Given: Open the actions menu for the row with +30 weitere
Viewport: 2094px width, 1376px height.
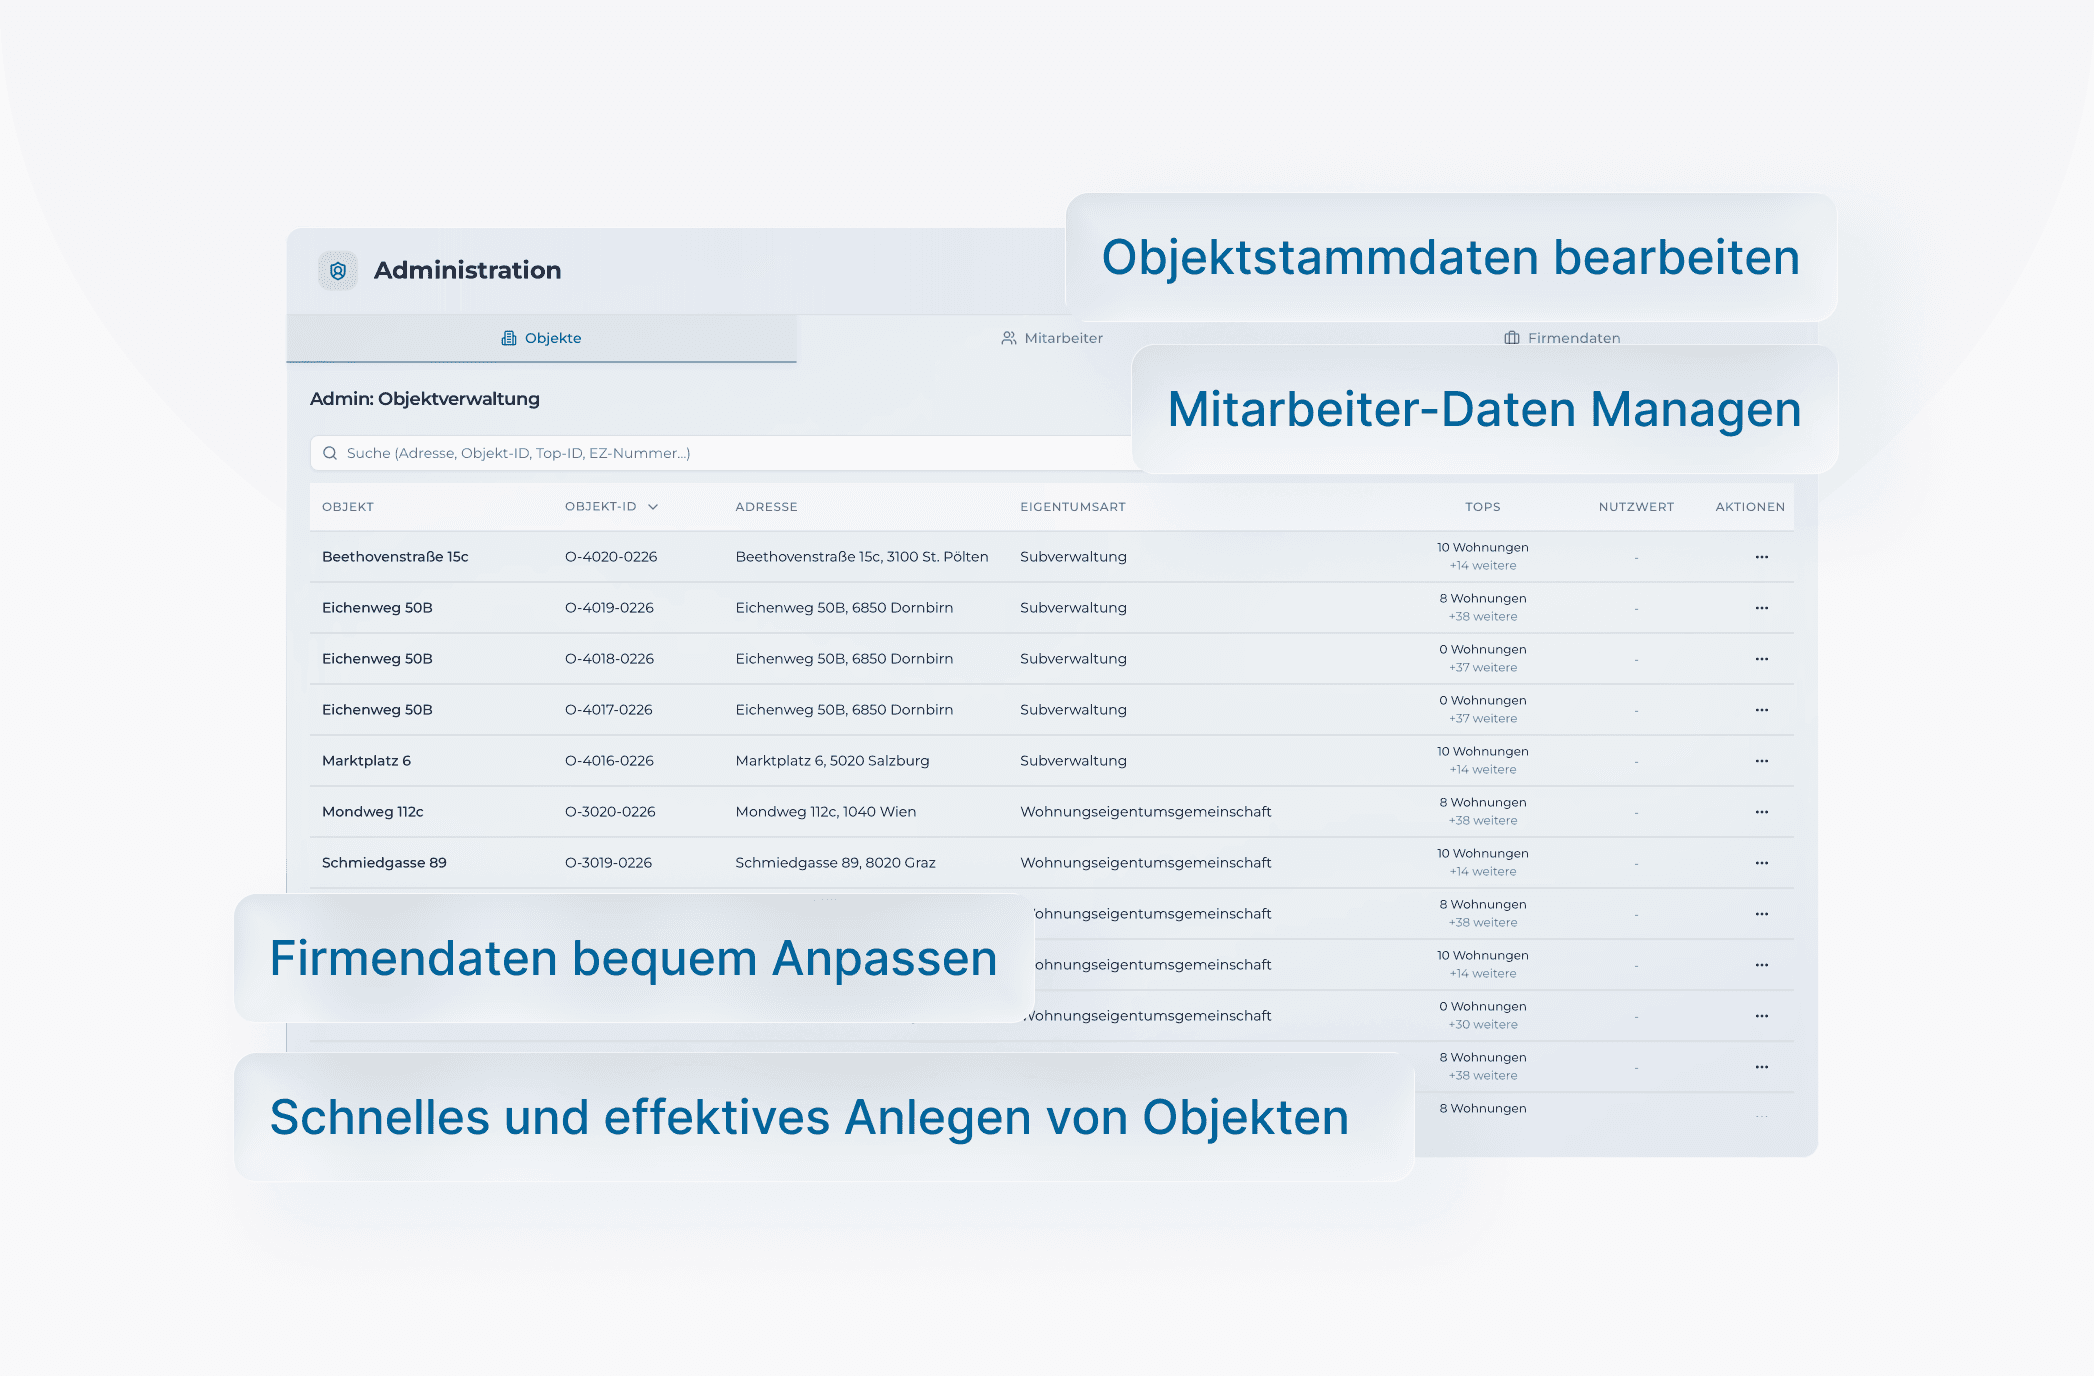Looking at the screenshot, I should tap(1761, 1014).
